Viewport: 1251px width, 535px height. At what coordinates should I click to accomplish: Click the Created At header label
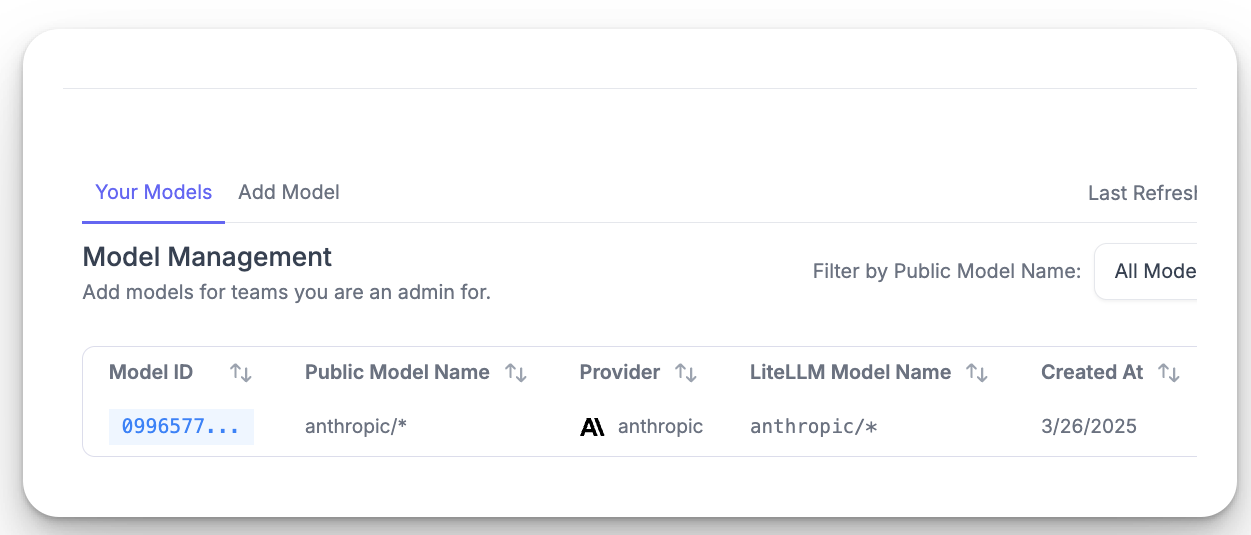(1092, 373)
